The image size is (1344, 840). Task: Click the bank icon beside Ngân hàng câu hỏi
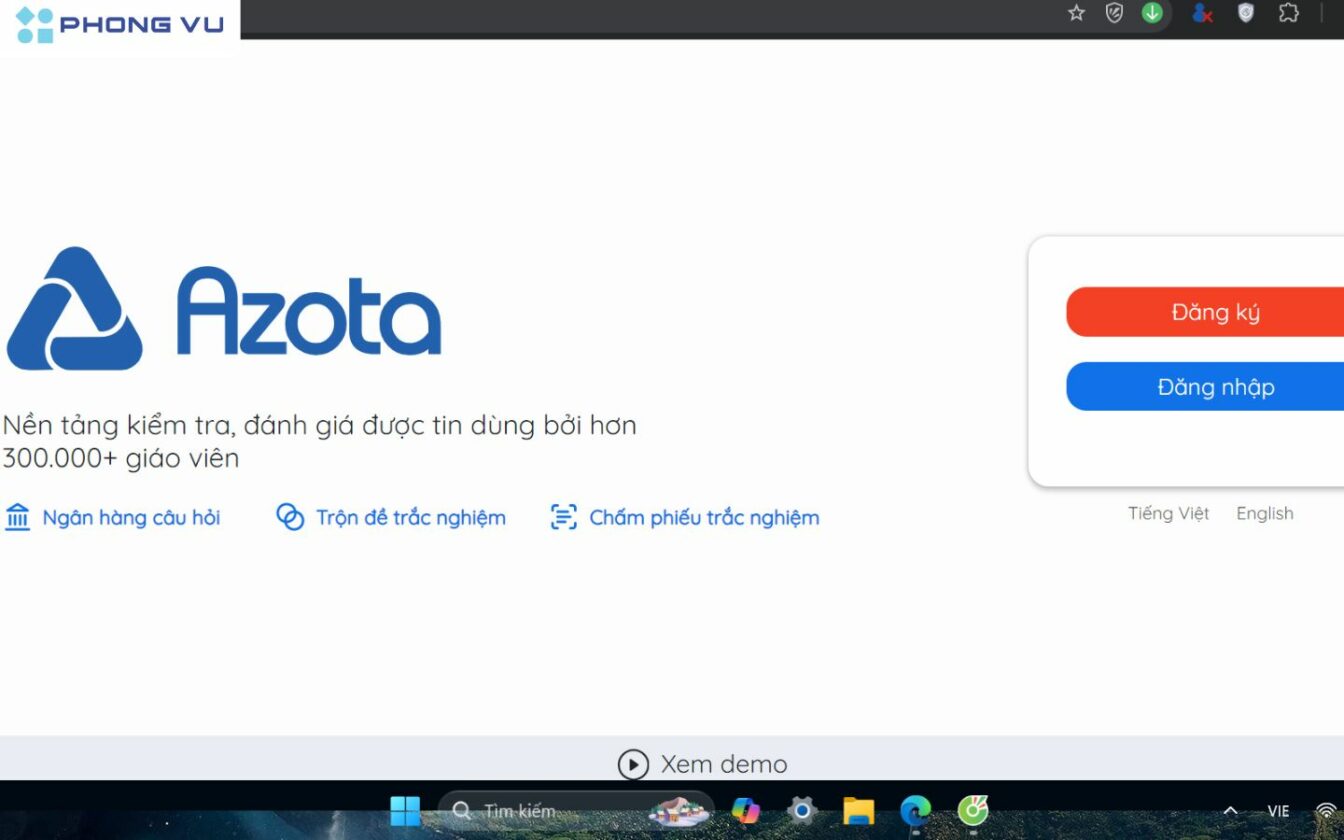coord(18,517)
